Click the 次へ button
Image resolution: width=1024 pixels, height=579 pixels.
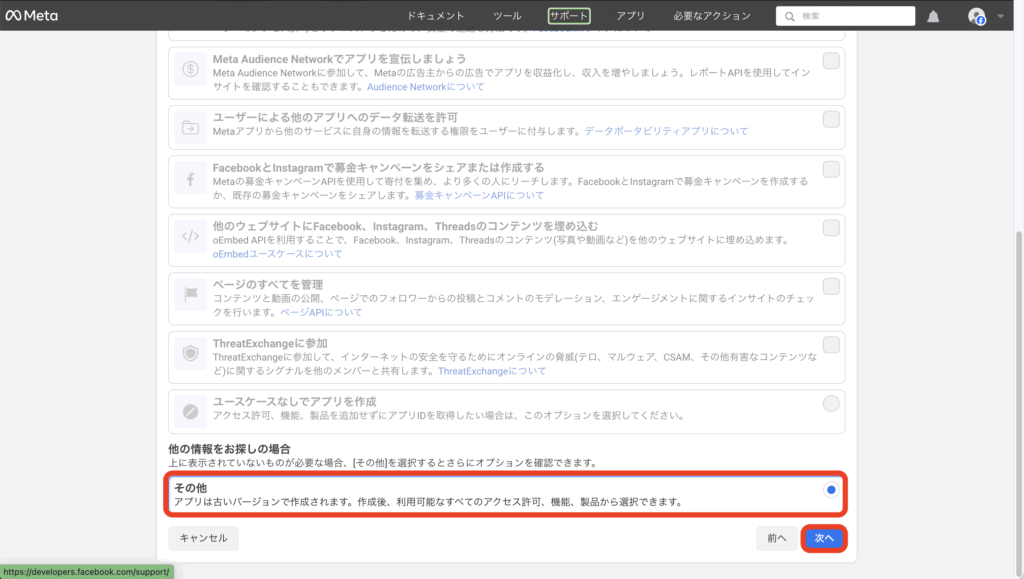tap(824, 538)
